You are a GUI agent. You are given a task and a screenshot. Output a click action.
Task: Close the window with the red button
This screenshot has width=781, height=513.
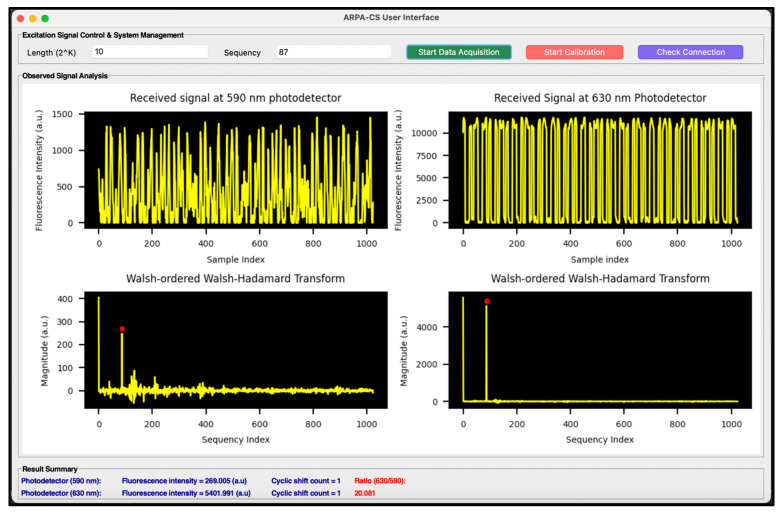[20, 18]
